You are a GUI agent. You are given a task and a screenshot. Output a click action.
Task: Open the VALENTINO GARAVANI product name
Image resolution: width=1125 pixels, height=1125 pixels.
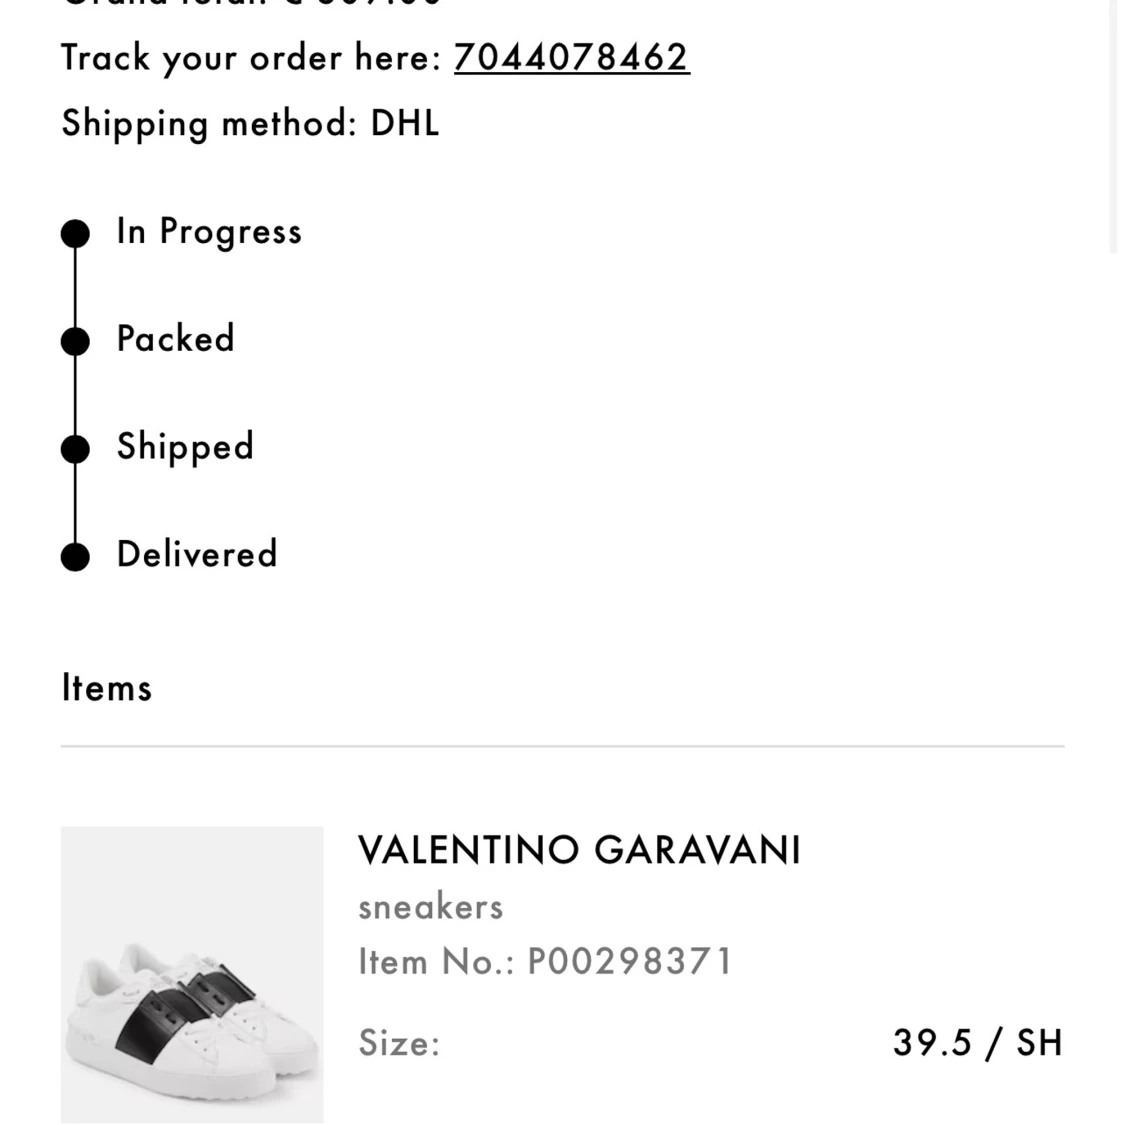(579, 850)
